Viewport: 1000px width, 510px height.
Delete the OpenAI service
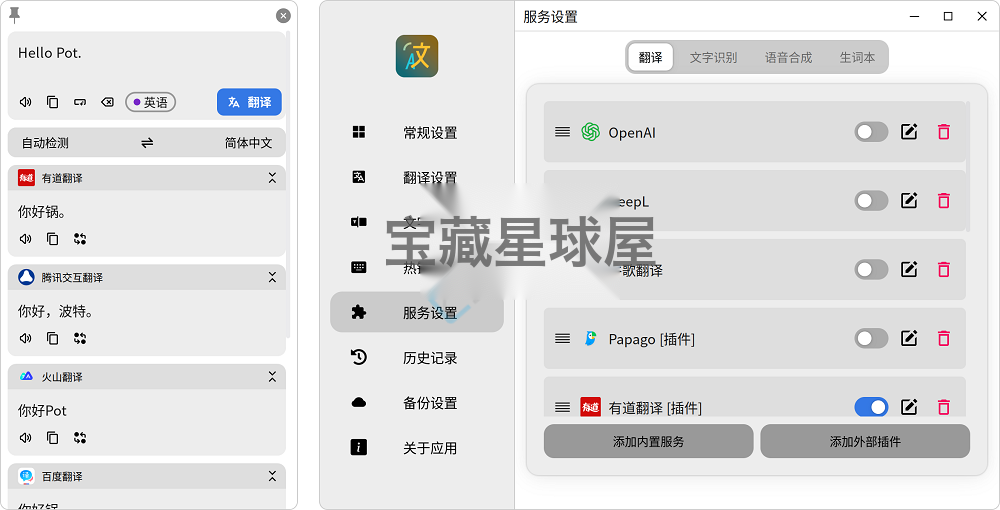[x=944, y=132]
